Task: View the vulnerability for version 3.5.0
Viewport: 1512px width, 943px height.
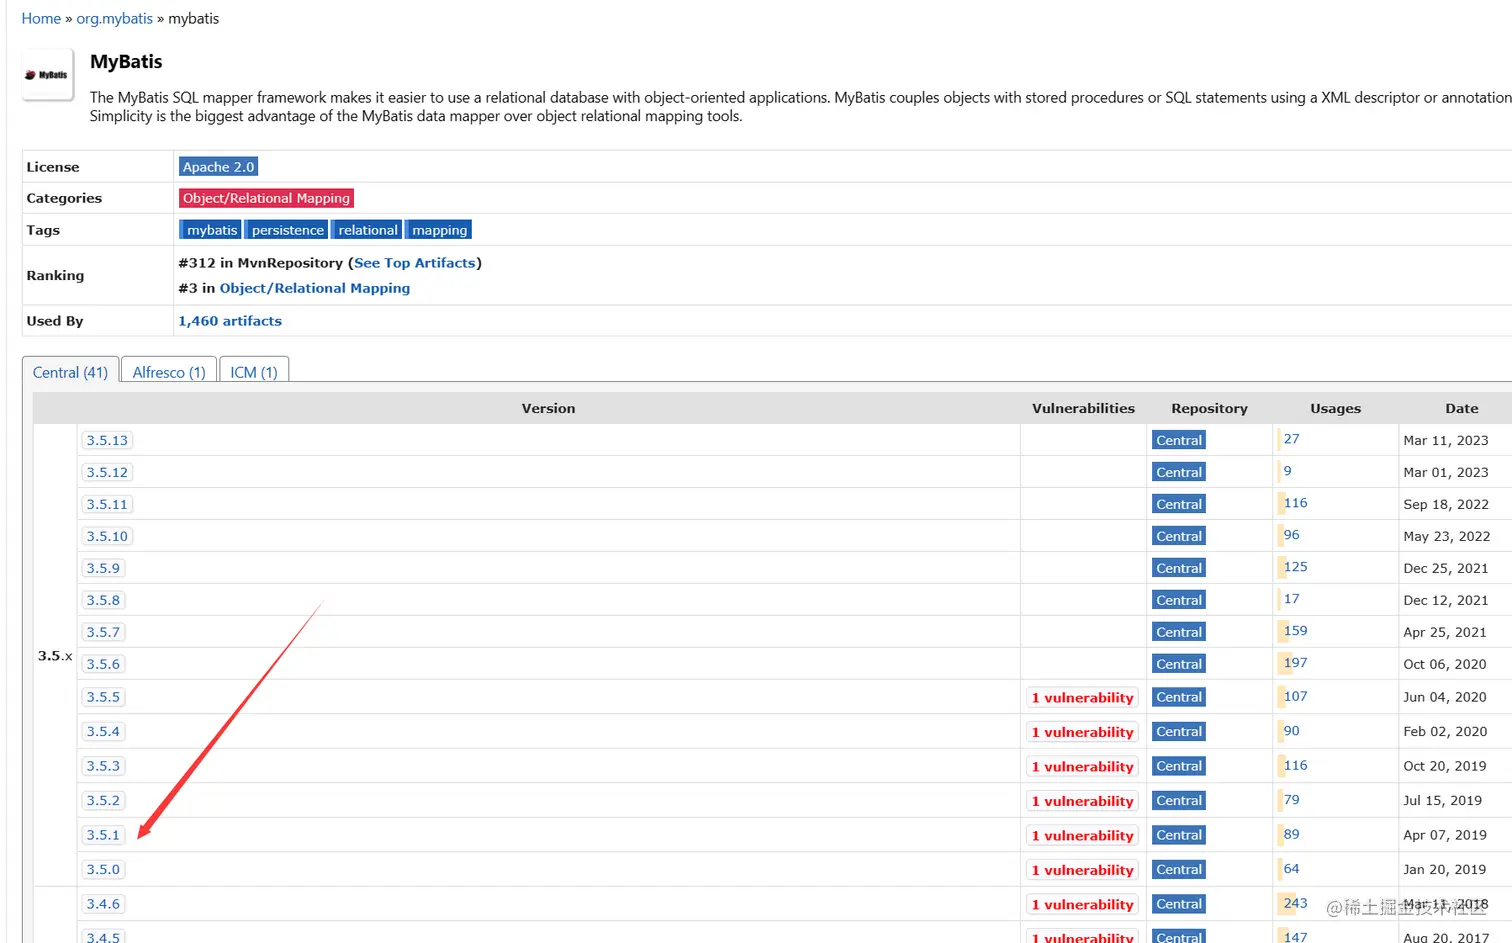Action: click(1083, 870)
